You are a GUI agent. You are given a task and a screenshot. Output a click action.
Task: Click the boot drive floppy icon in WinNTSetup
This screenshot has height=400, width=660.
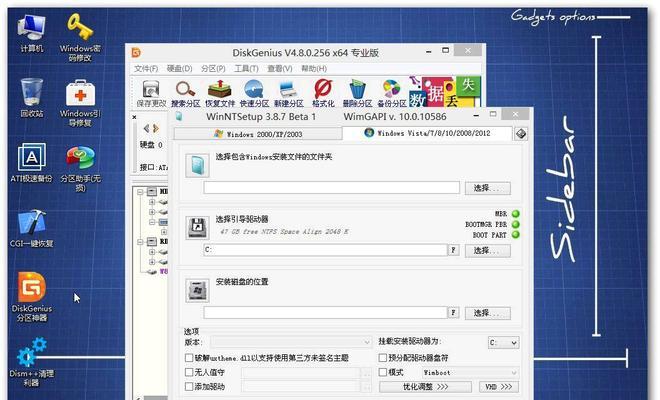tap(197, 227)
